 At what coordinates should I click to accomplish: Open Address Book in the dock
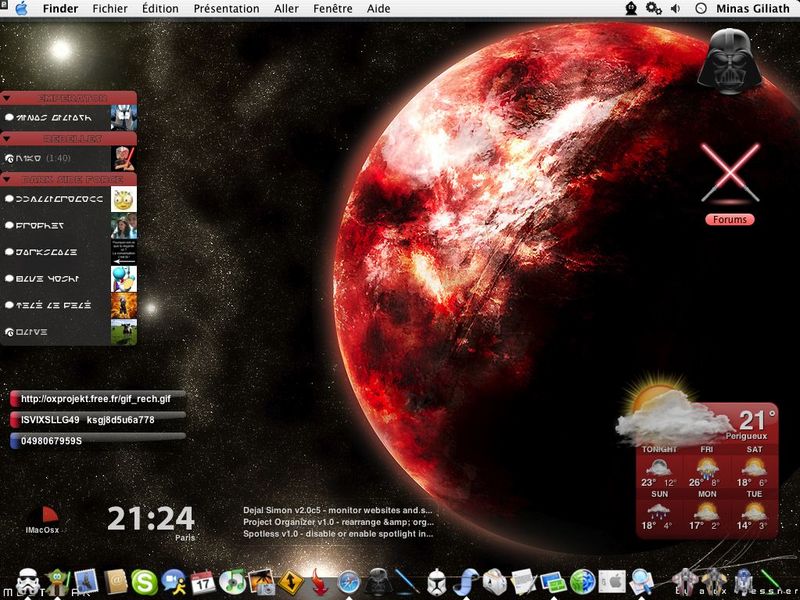click(116, 582)
